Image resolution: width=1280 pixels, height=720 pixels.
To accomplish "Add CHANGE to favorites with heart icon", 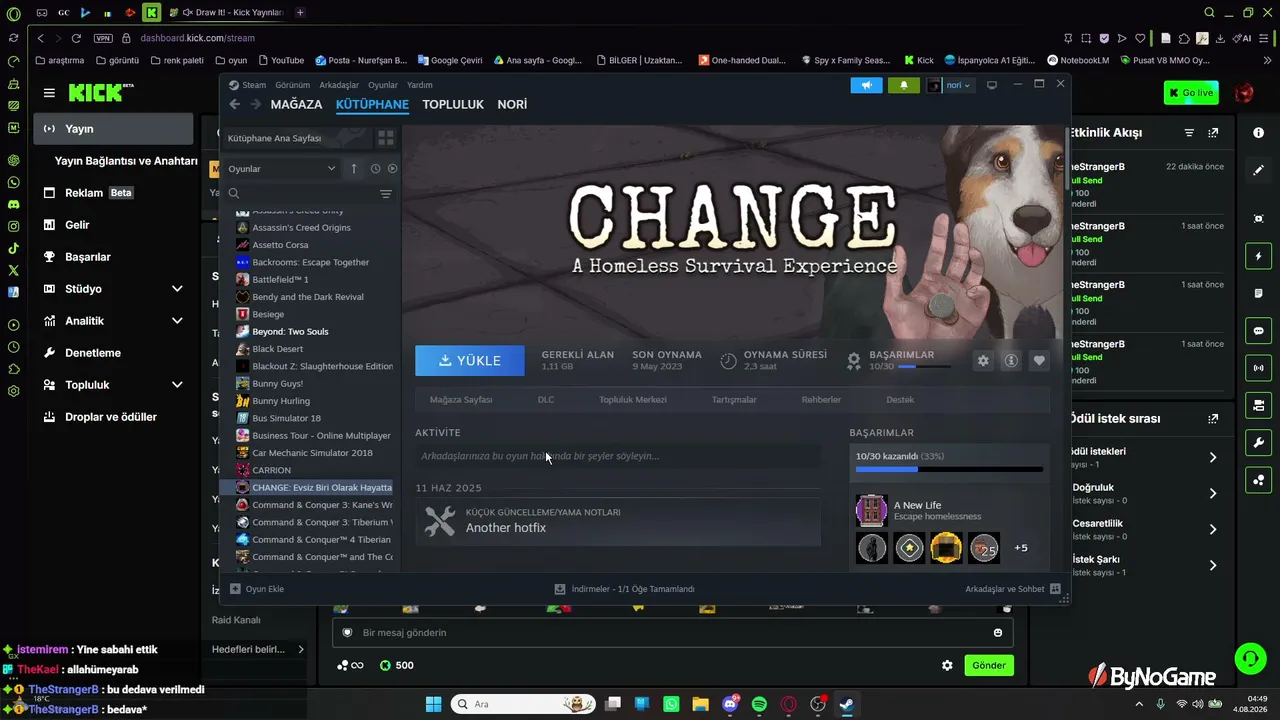I will (x=1040, y=360).
